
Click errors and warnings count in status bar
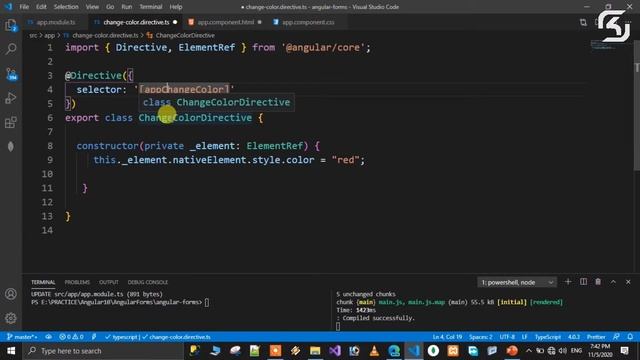(x=71, y=337)
